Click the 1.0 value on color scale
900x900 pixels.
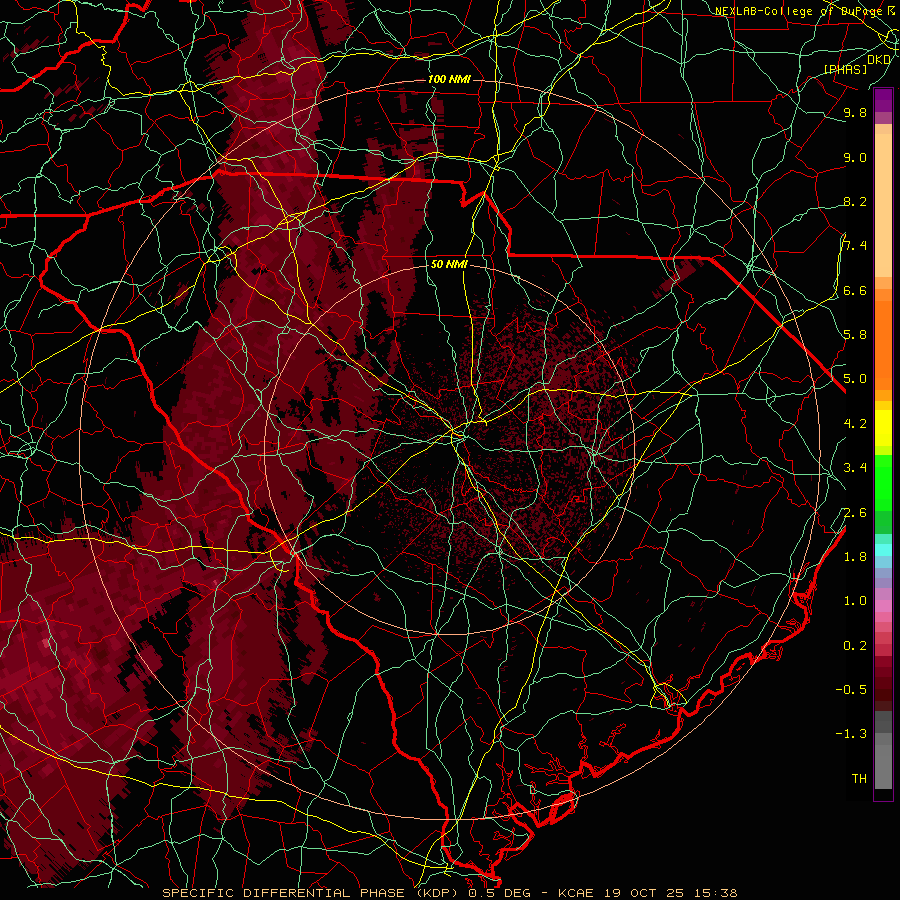855,601
